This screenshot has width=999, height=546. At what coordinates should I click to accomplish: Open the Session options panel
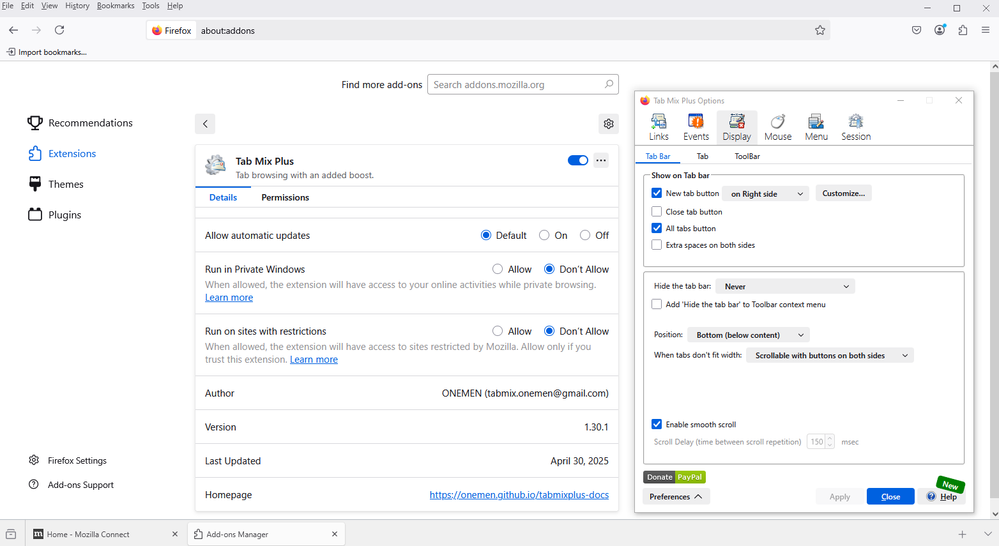tap(856, 127)
